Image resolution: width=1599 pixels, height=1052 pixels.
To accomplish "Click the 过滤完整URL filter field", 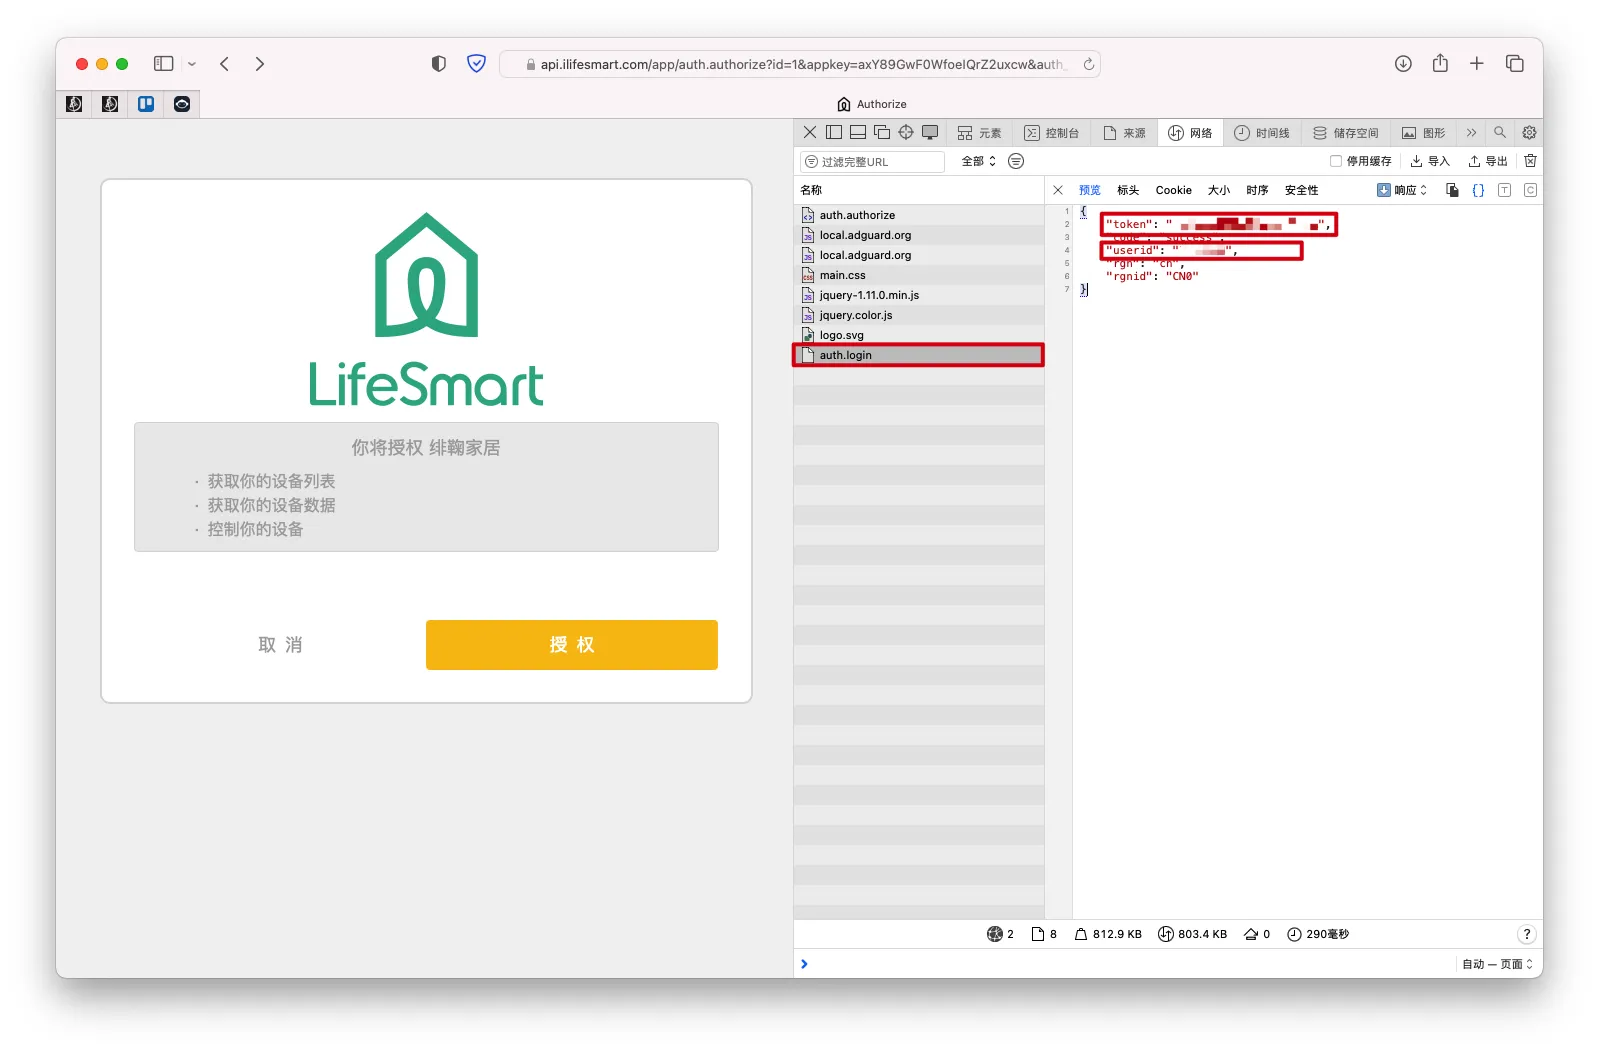I will 872,162.
